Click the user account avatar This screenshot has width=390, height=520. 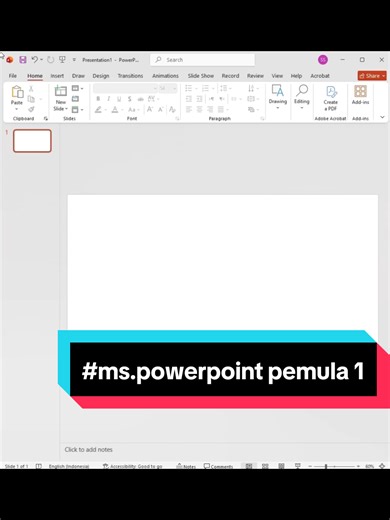point(323,60)
